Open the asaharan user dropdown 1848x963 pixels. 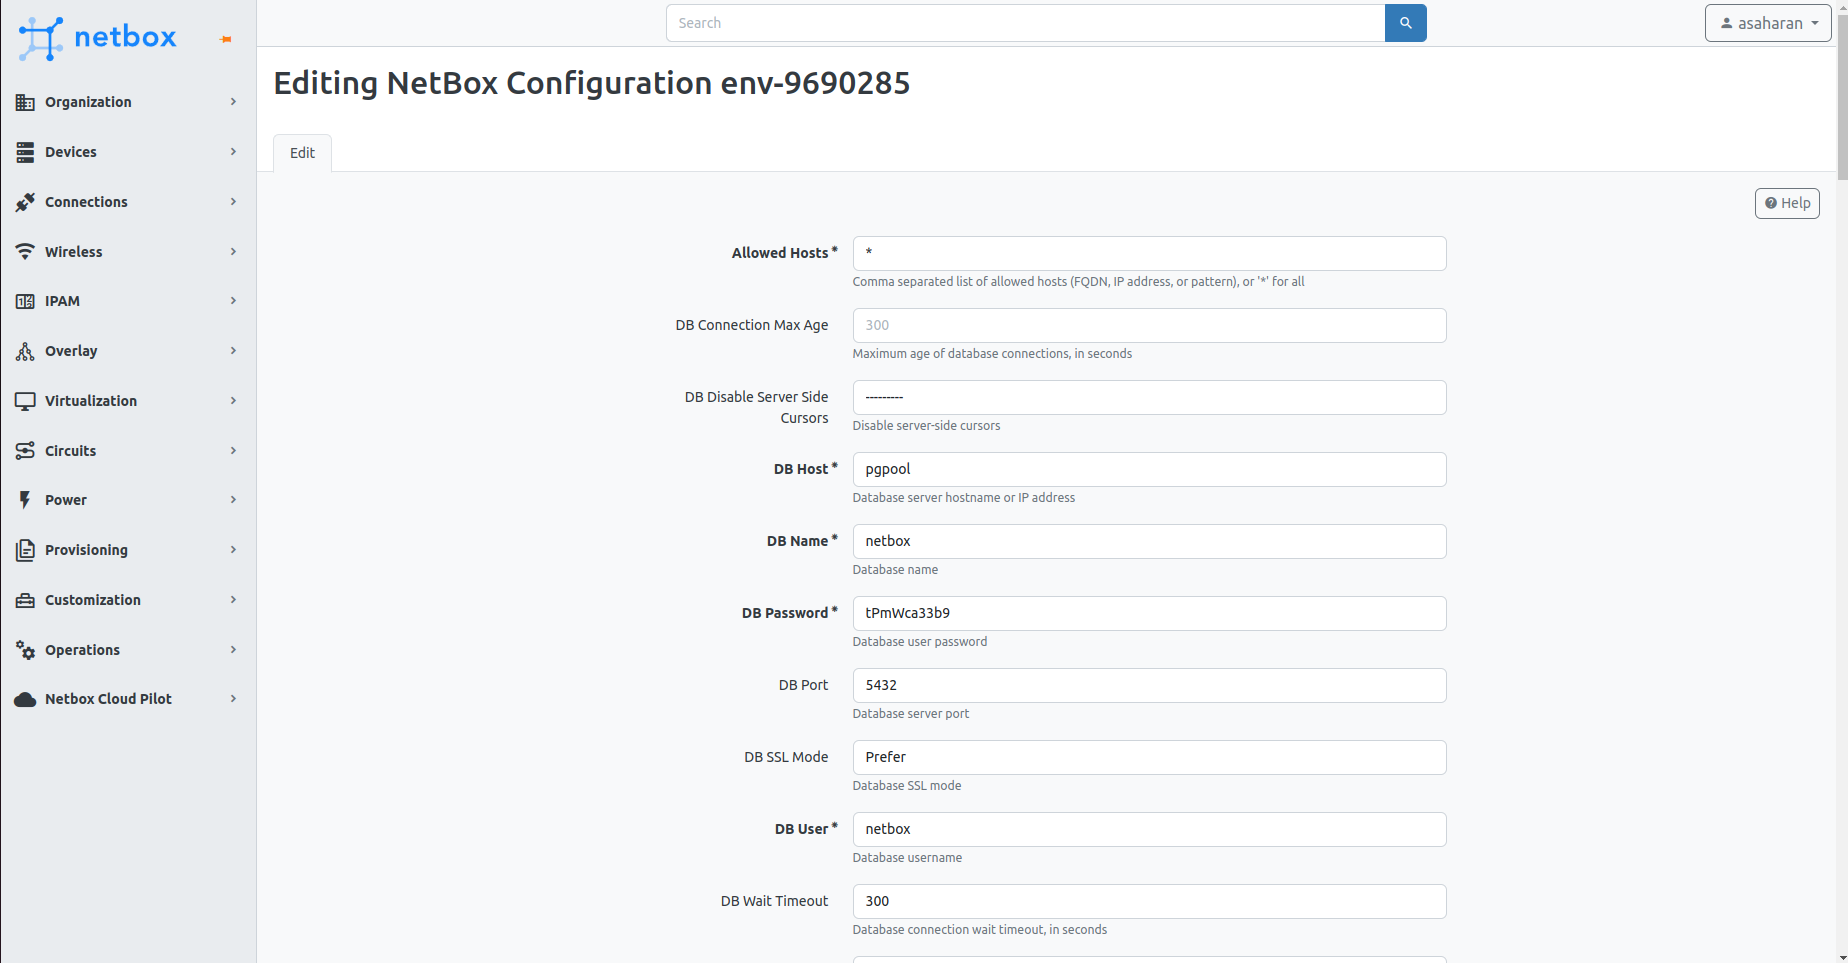pos(1768,23)
